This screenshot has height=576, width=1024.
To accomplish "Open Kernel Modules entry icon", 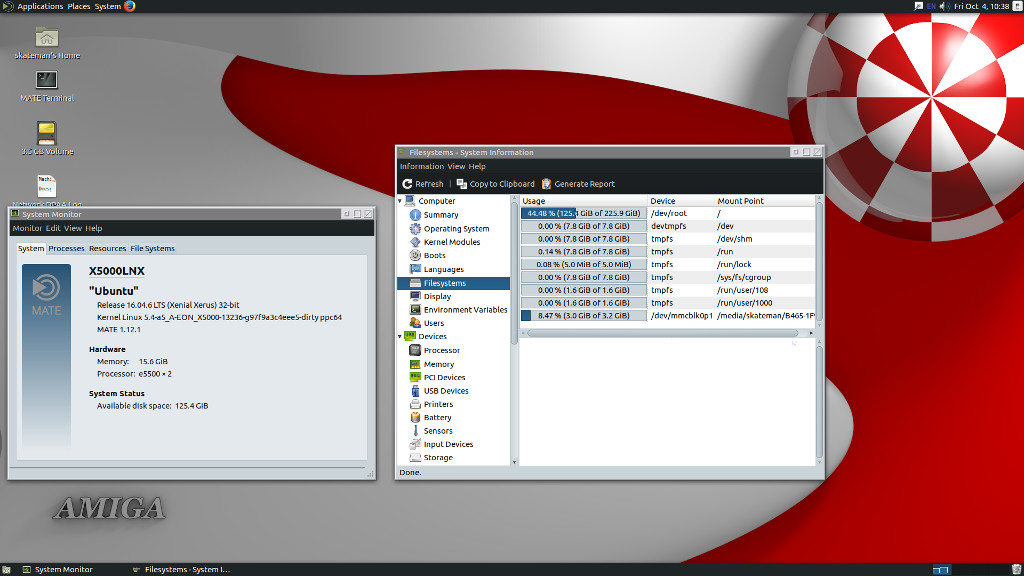I will point(415,242).
